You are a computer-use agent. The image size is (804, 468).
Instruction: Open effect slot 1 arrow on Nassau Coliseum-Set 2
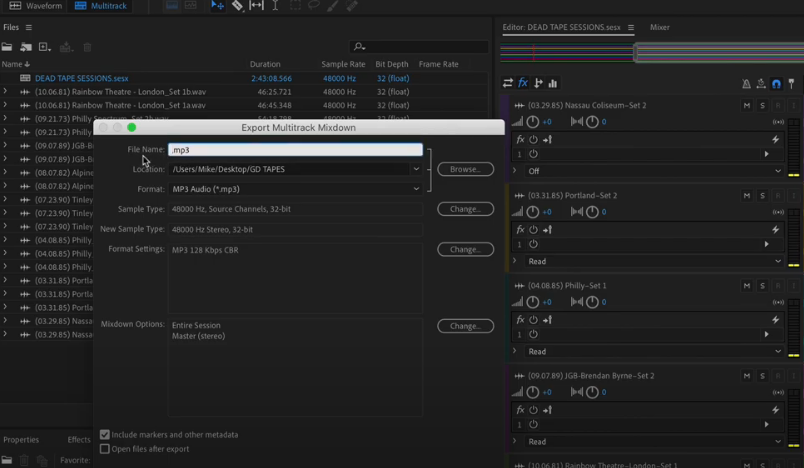click(767, 154)
